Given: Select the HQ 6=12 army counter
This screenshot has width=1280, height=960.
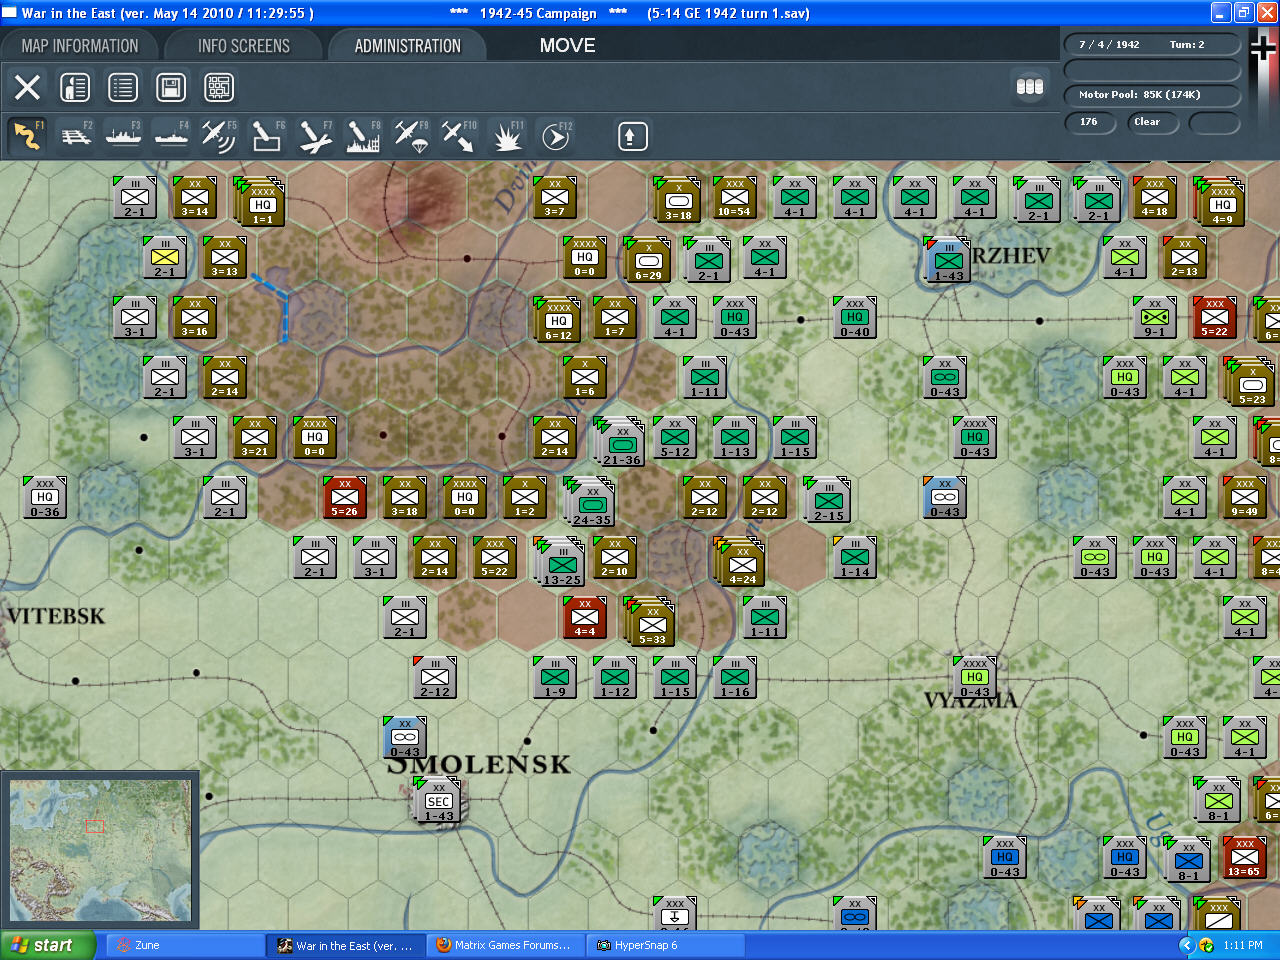Looking at the screenshot, I should [557, 320].
